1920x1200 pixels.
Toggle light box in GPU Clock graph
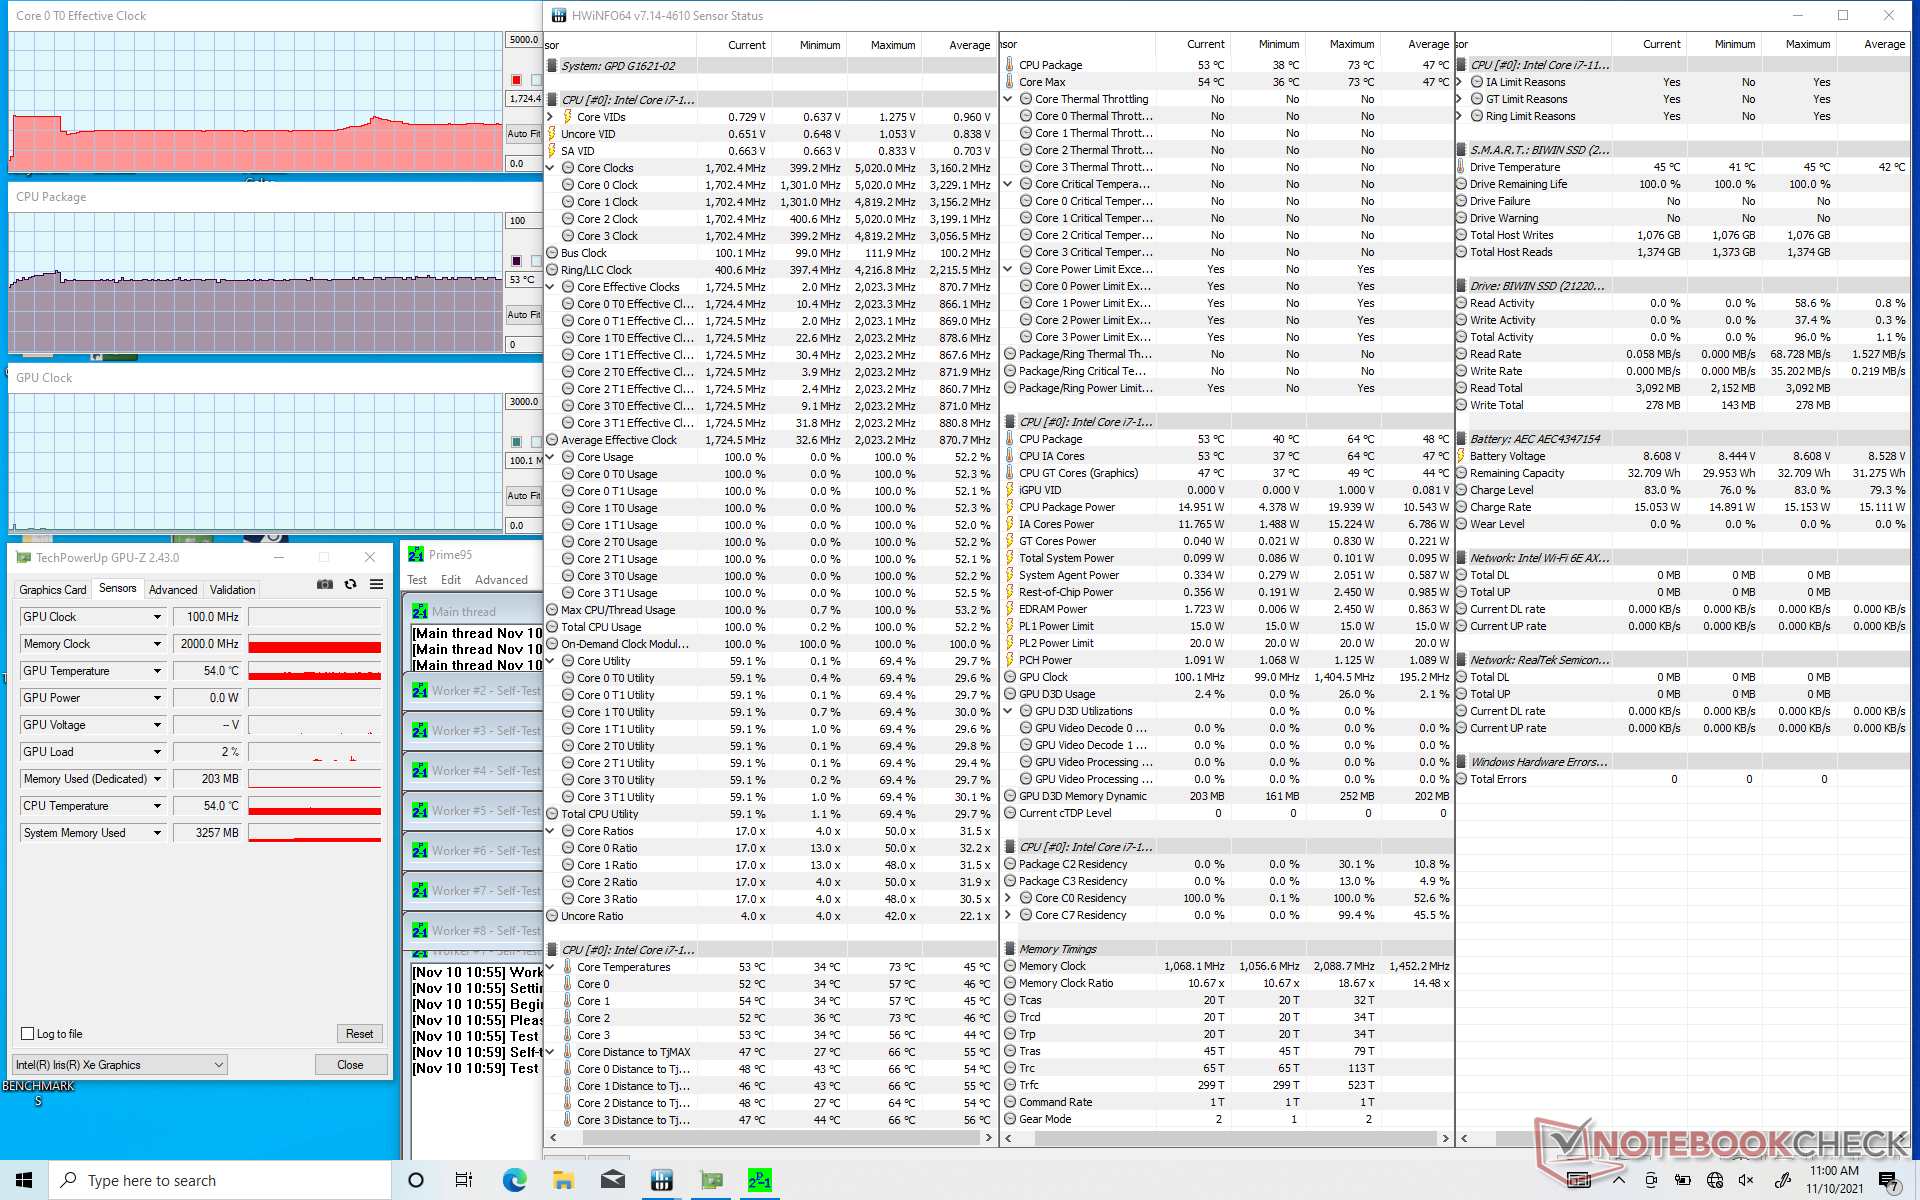coord(536,442)
